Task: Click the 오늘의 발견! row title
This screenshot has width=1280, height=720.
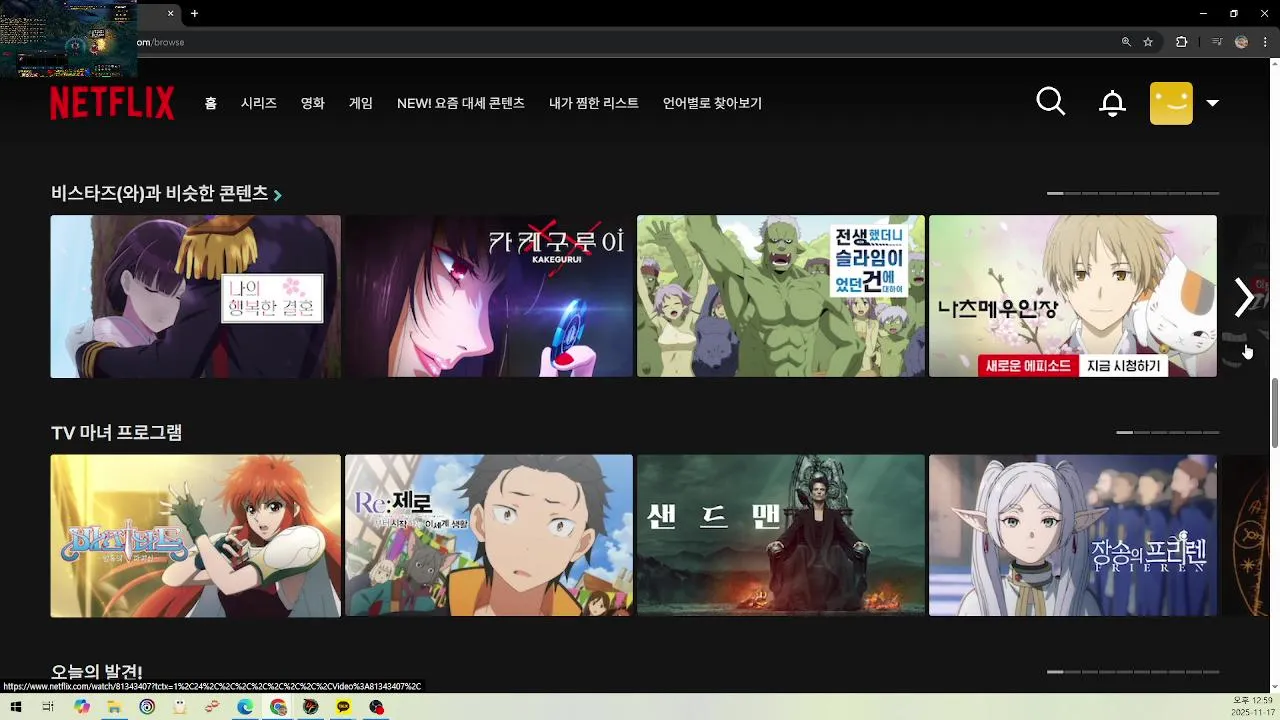Action: [x=97, y=672]
